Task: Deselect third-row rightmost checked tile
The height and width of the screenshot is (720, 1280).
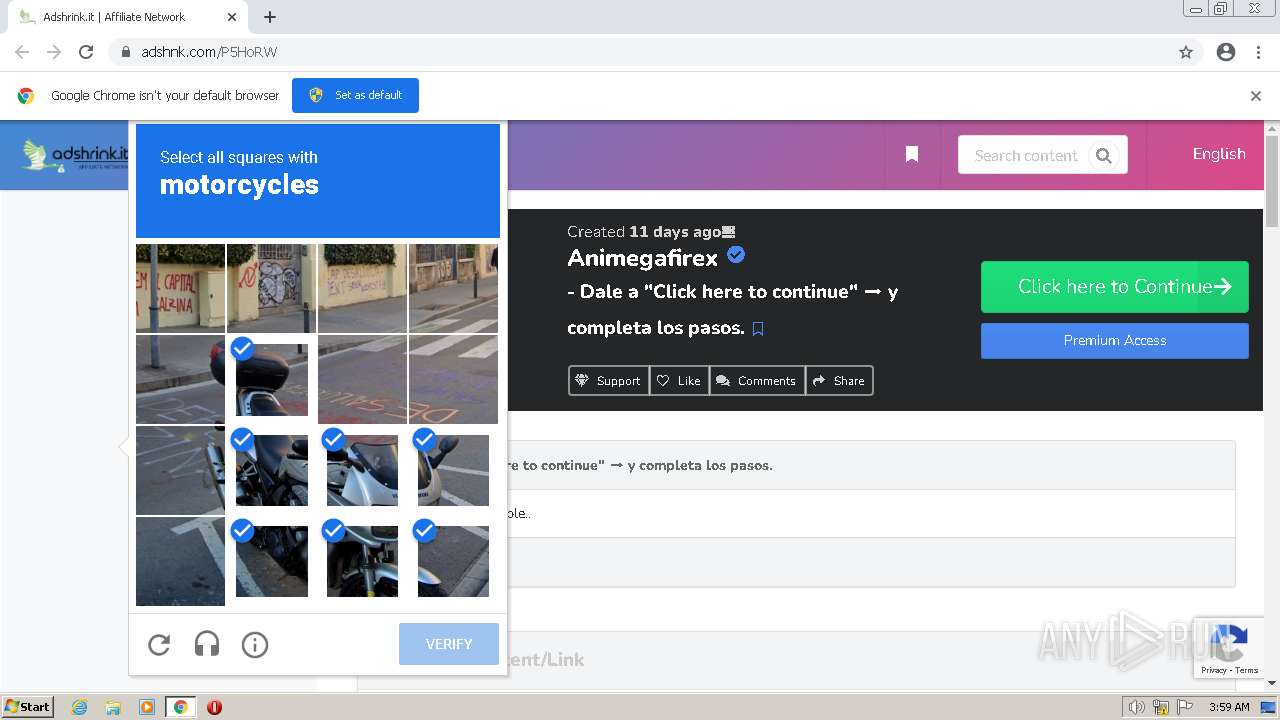Action: pos(453,470)
